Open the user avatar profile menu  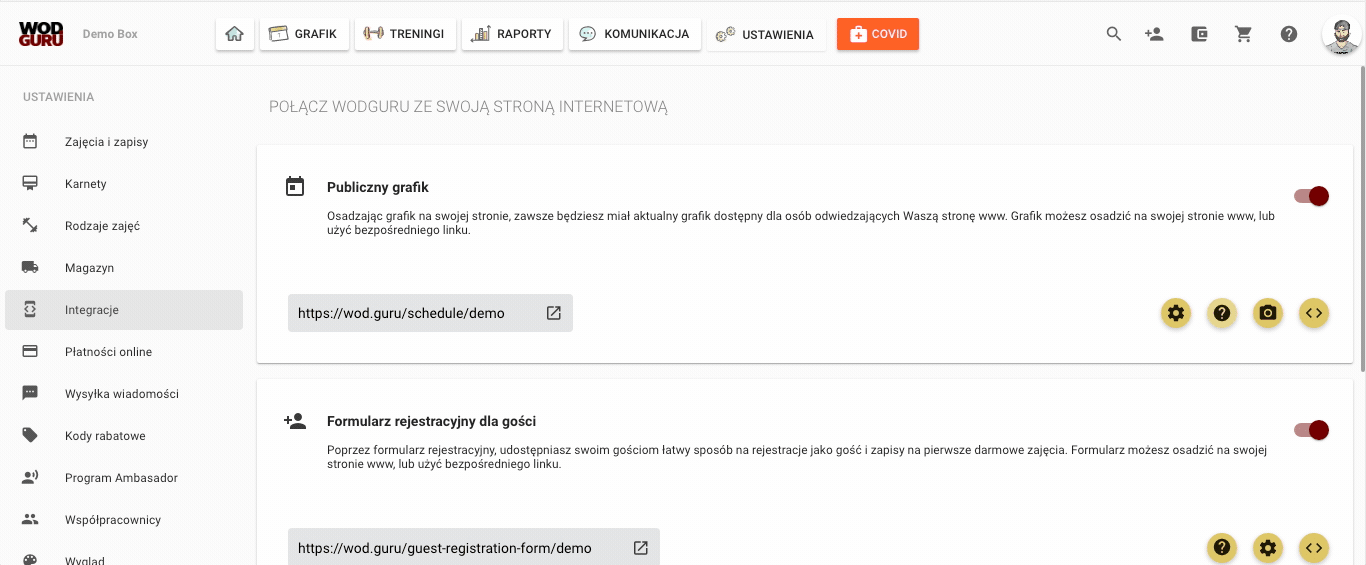point(1341,35)
